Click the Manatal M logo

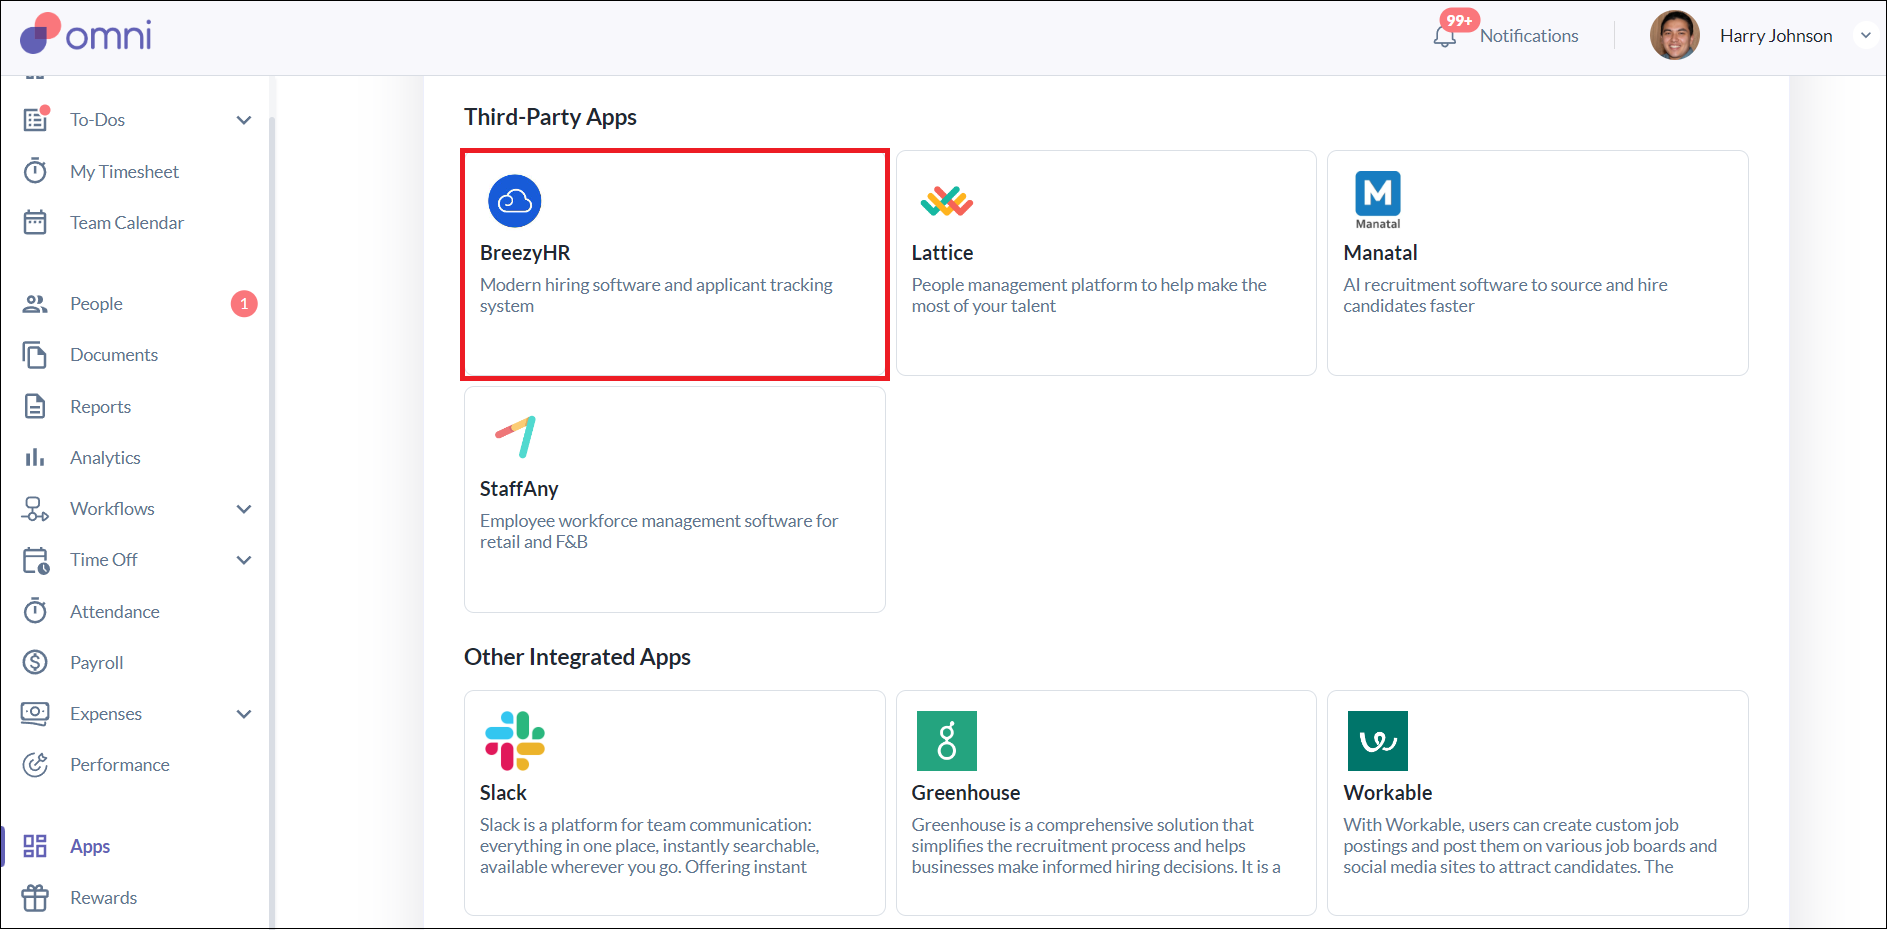(1378, 200)
